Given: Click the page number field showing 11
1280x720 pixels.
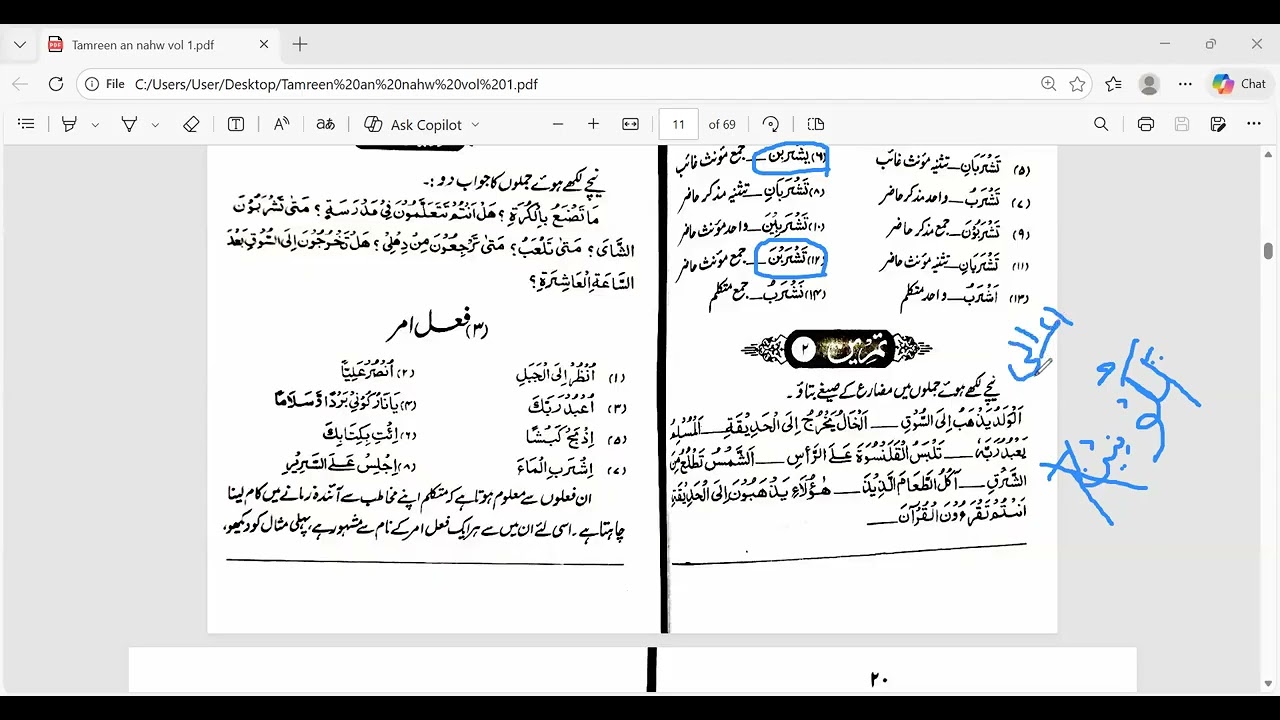Looking at the screenshot, I should (x=678, y=124).
